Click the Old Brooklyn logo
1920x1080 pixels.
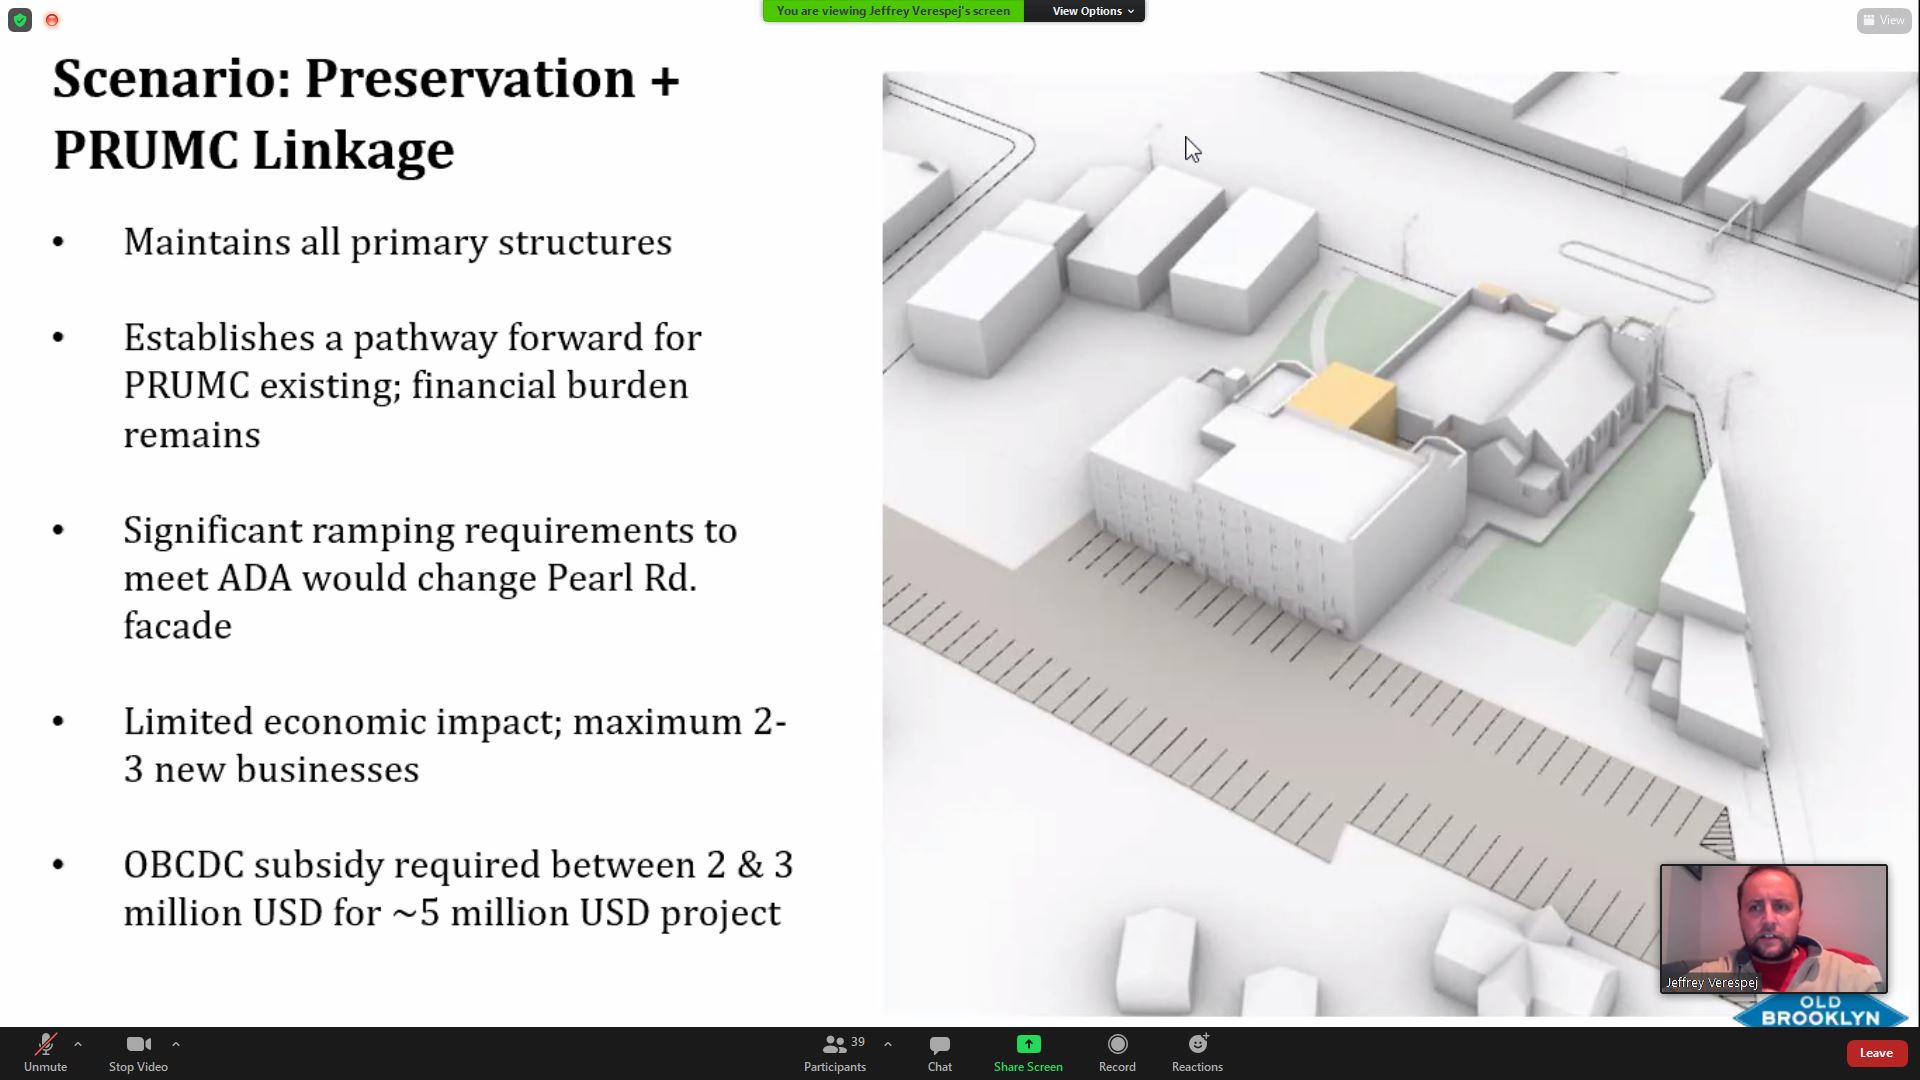(x=1819, y=1010)
